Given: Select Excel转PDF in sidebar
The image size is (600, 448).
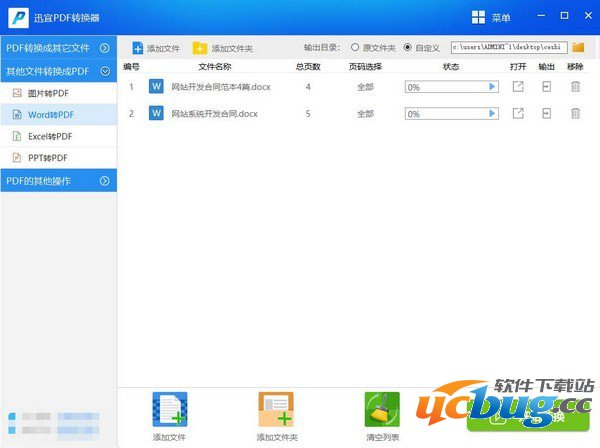Looking at the screenshot, I should click(x=59, y=136).
